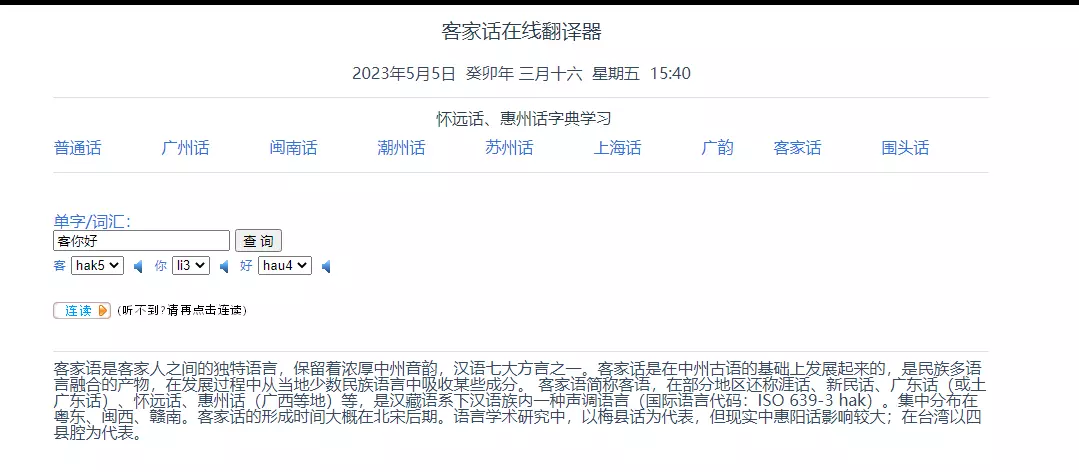
Task: Play audio for character 客
Action: [138, 266]
